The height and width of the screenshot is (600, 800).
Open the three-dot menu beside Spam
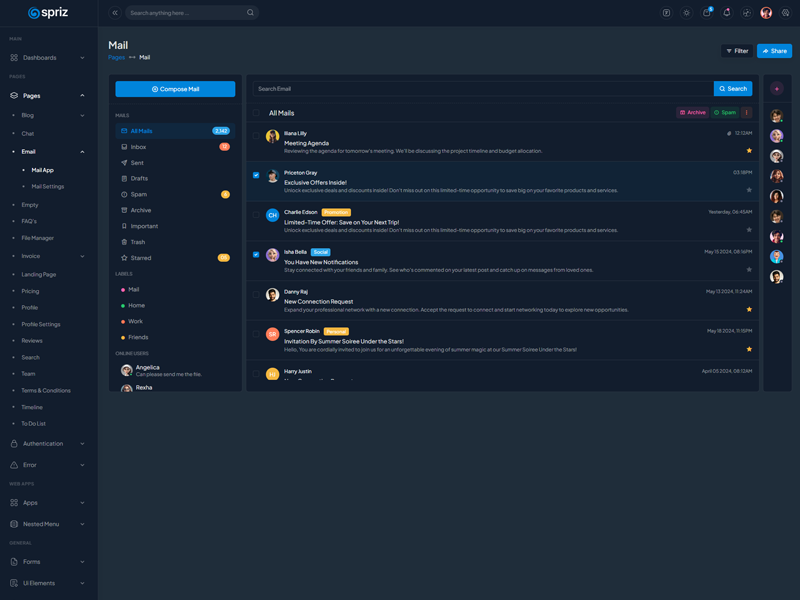(746, 113)
